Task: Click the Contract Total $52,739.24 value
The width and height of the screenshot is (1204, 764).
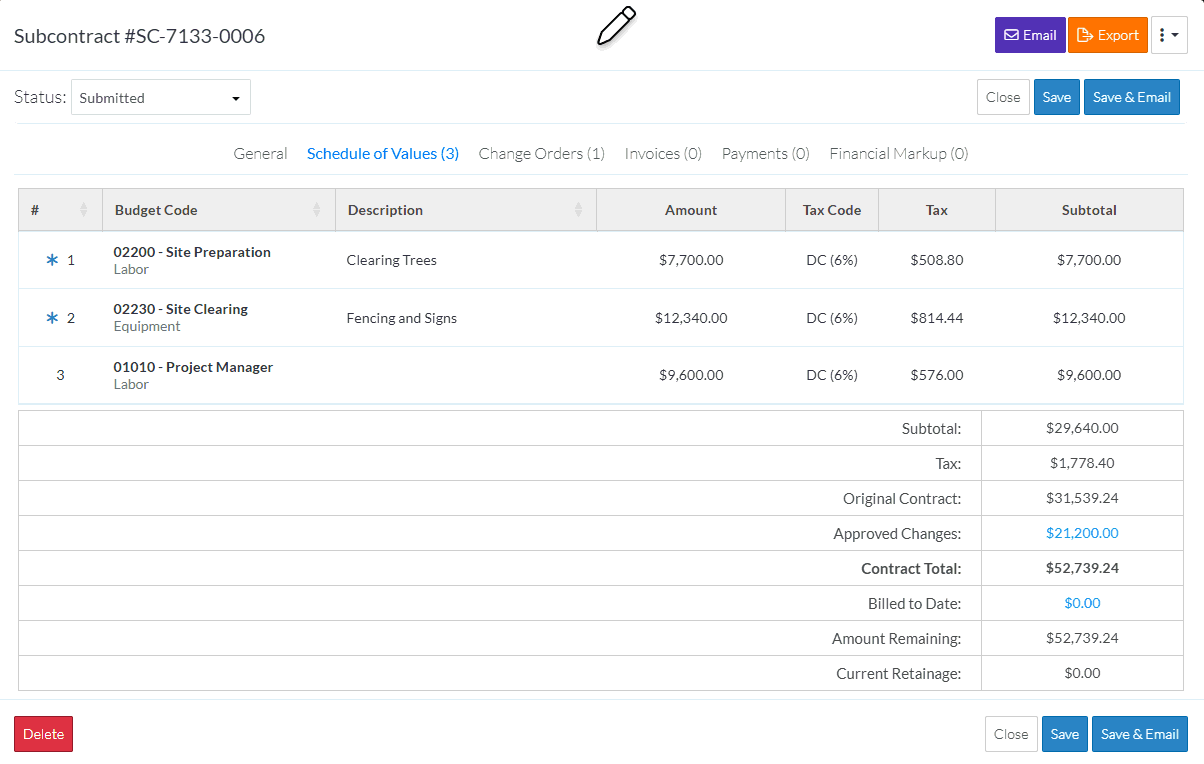Action: 1082,568
